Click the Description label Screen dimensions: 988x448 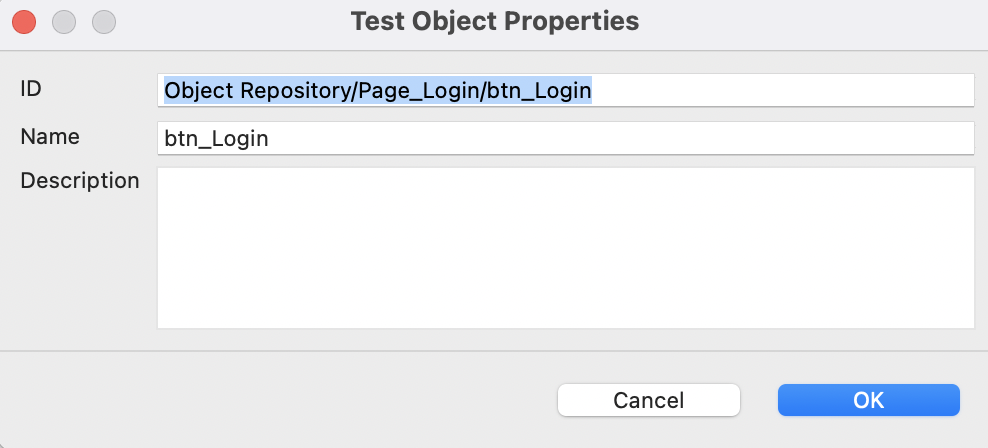click(x=80, y=181)
